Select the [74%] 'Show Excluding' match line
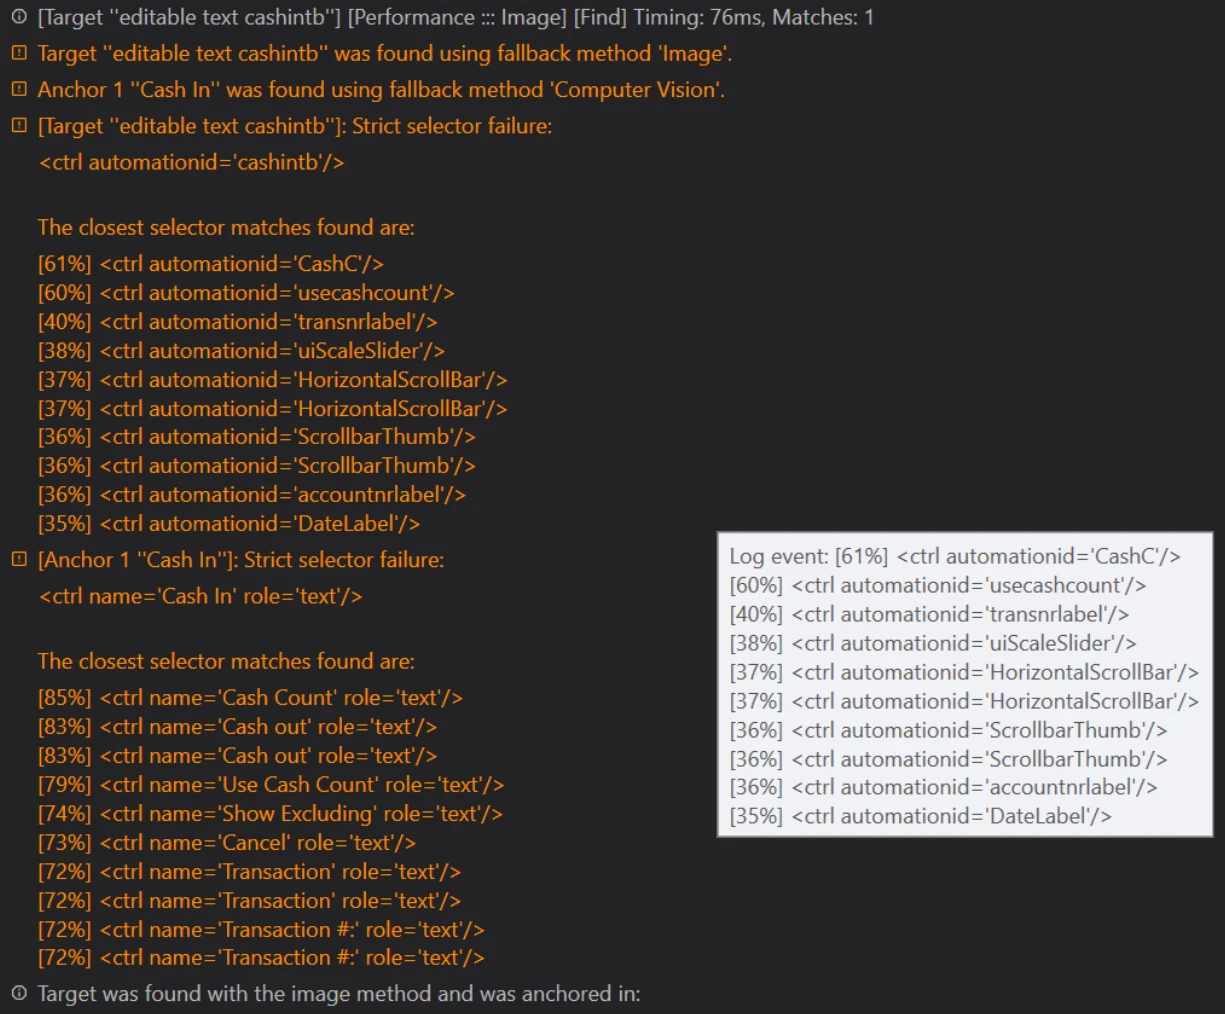 [x=270, y=814]
